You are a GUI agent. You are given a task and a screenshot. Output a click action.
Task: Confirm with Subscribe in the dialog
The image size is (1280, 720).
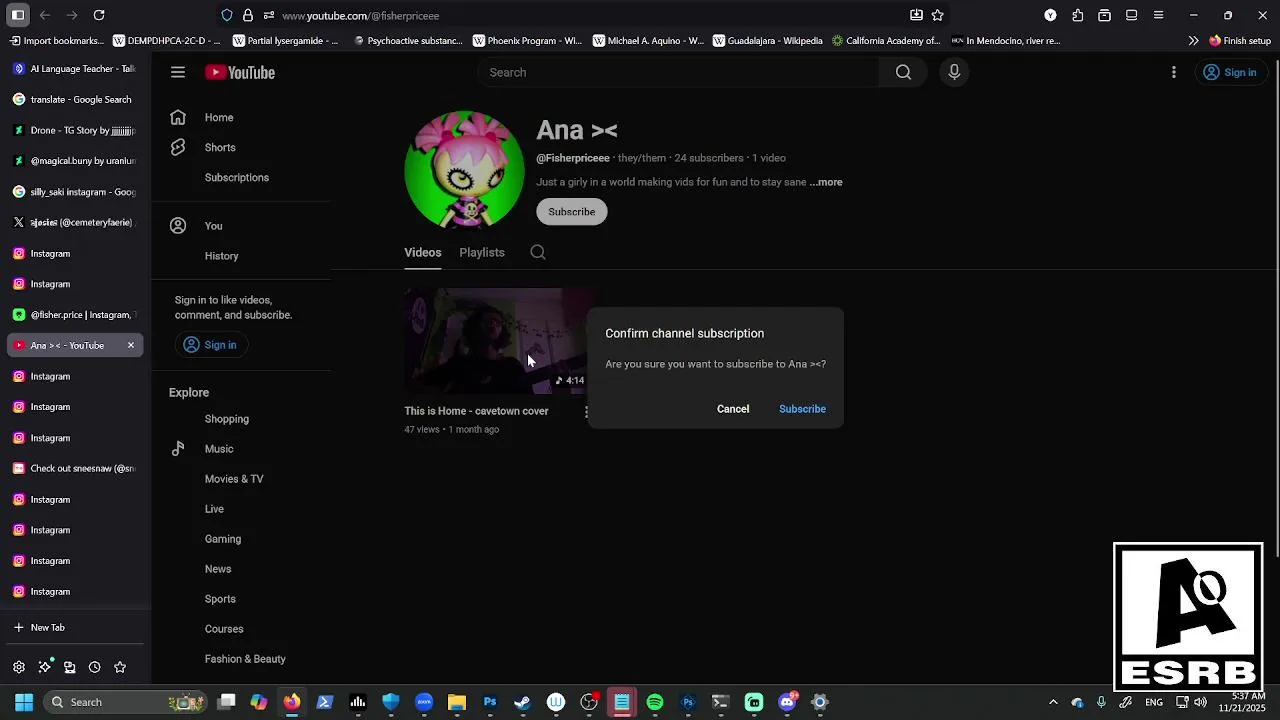click(802, 409)
